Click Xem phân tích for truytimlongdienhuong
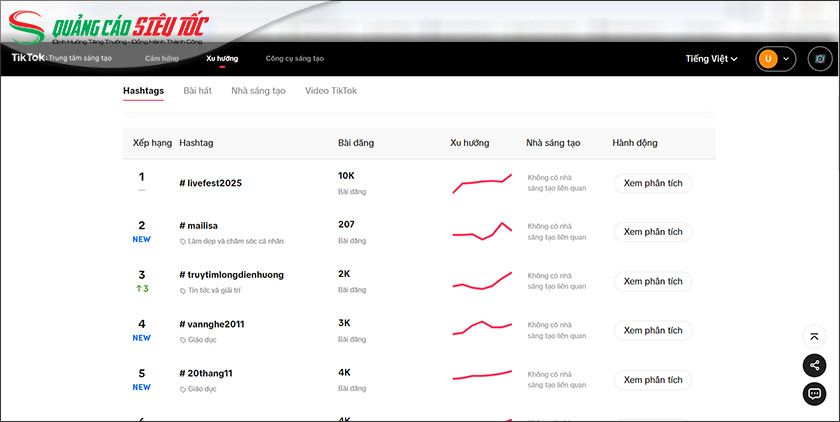The height and width of the screenshot is (422, 840). 652,281
